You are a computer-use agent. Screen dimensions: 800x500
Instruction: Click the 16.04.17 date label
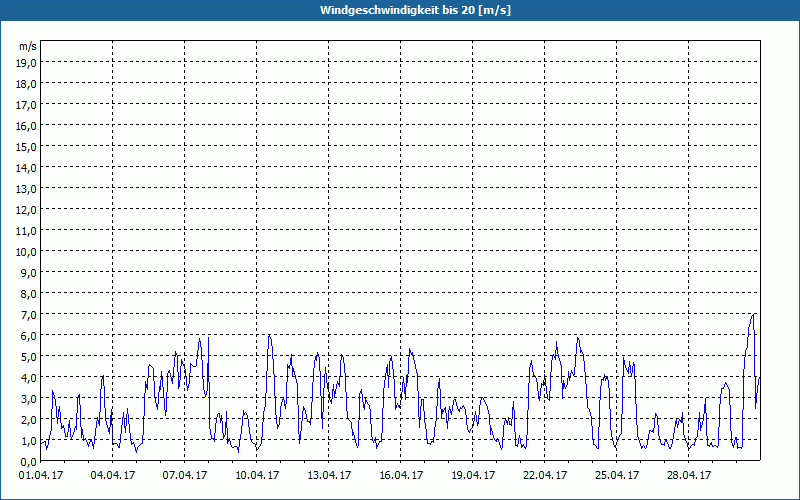tap(401, 476)
